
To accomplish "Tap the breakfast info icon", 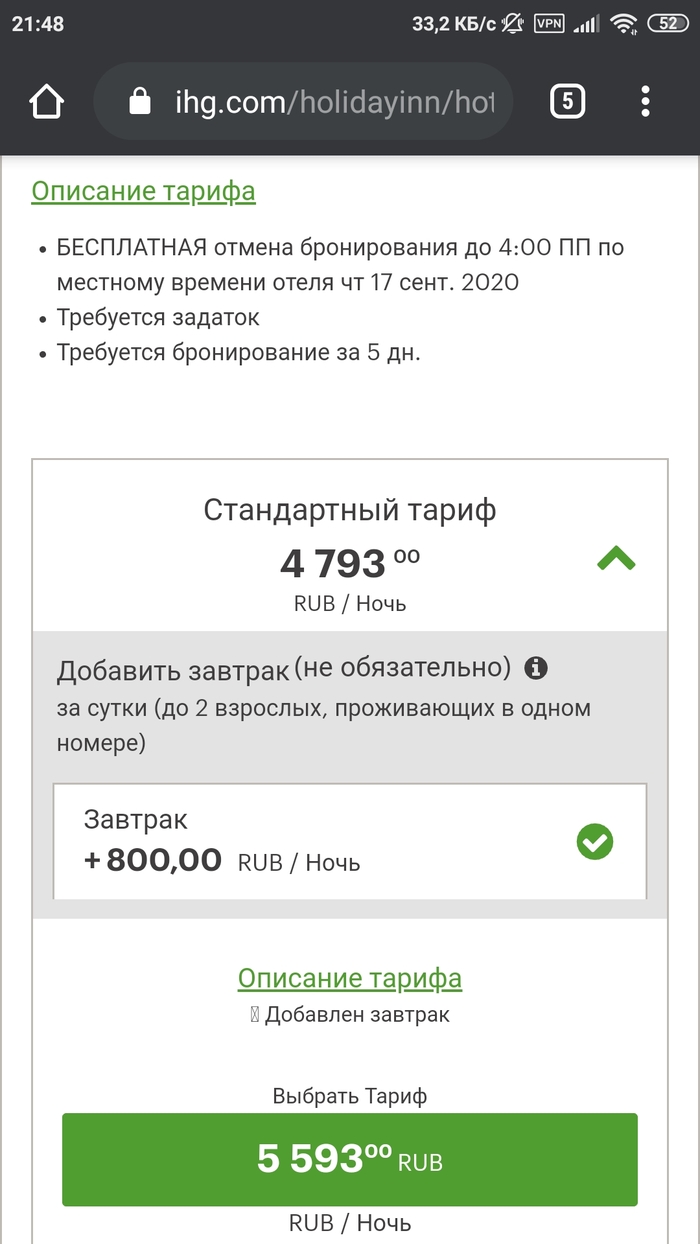I will coord(537,667).
